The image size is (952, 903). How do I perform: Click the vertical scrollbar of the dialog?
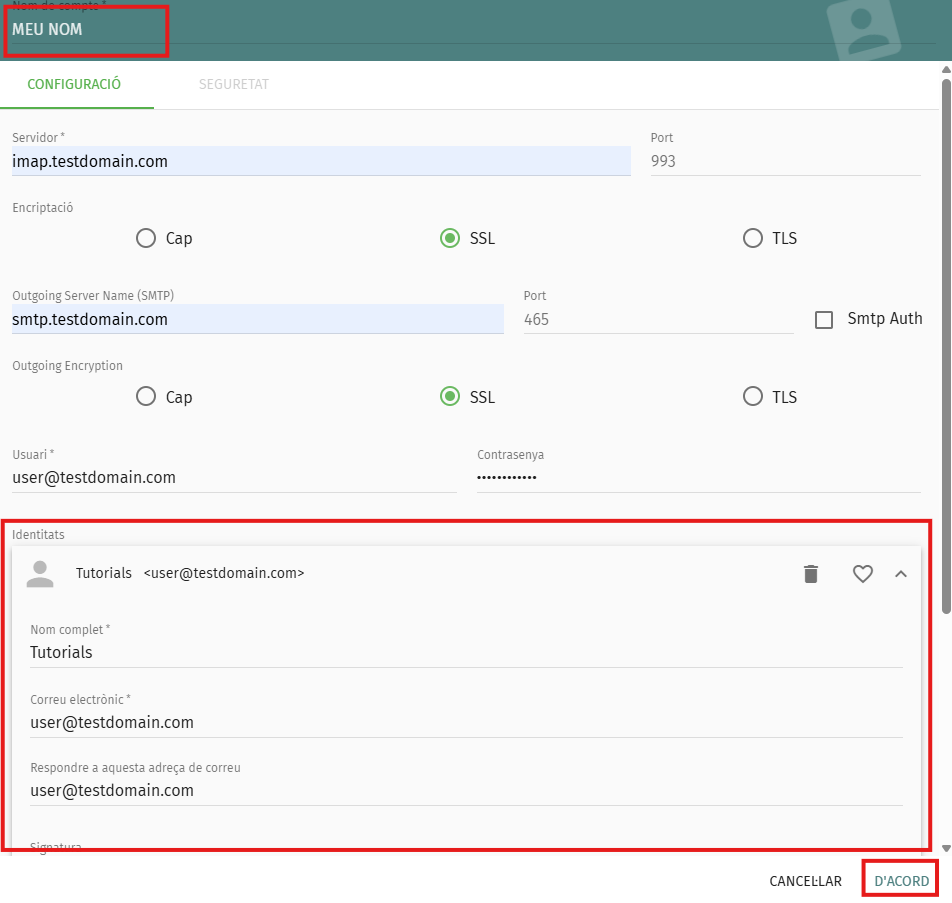point(945,340)
